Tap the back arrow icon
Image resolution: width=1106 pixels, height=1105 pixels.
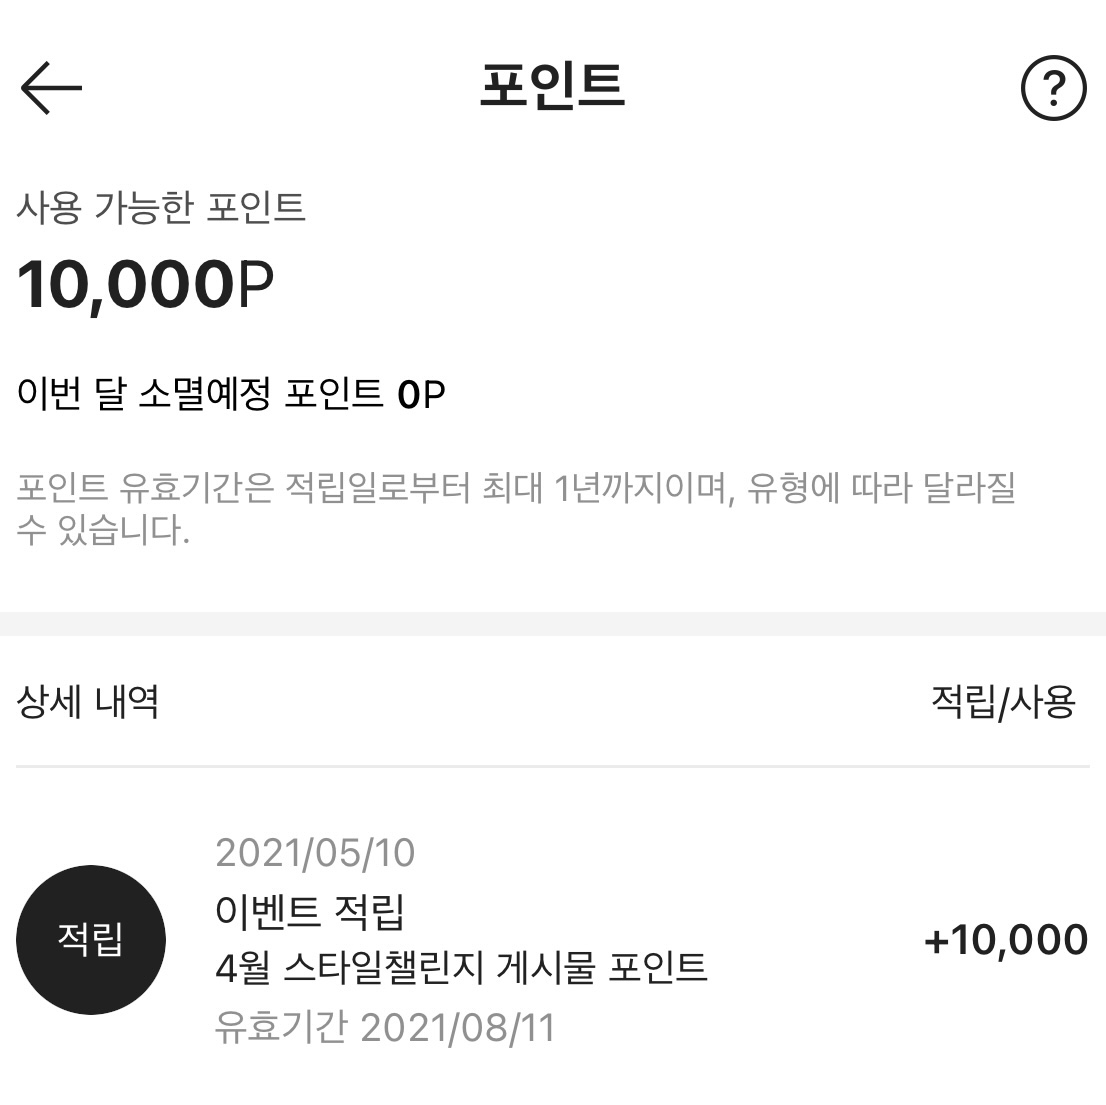point(51,87)
